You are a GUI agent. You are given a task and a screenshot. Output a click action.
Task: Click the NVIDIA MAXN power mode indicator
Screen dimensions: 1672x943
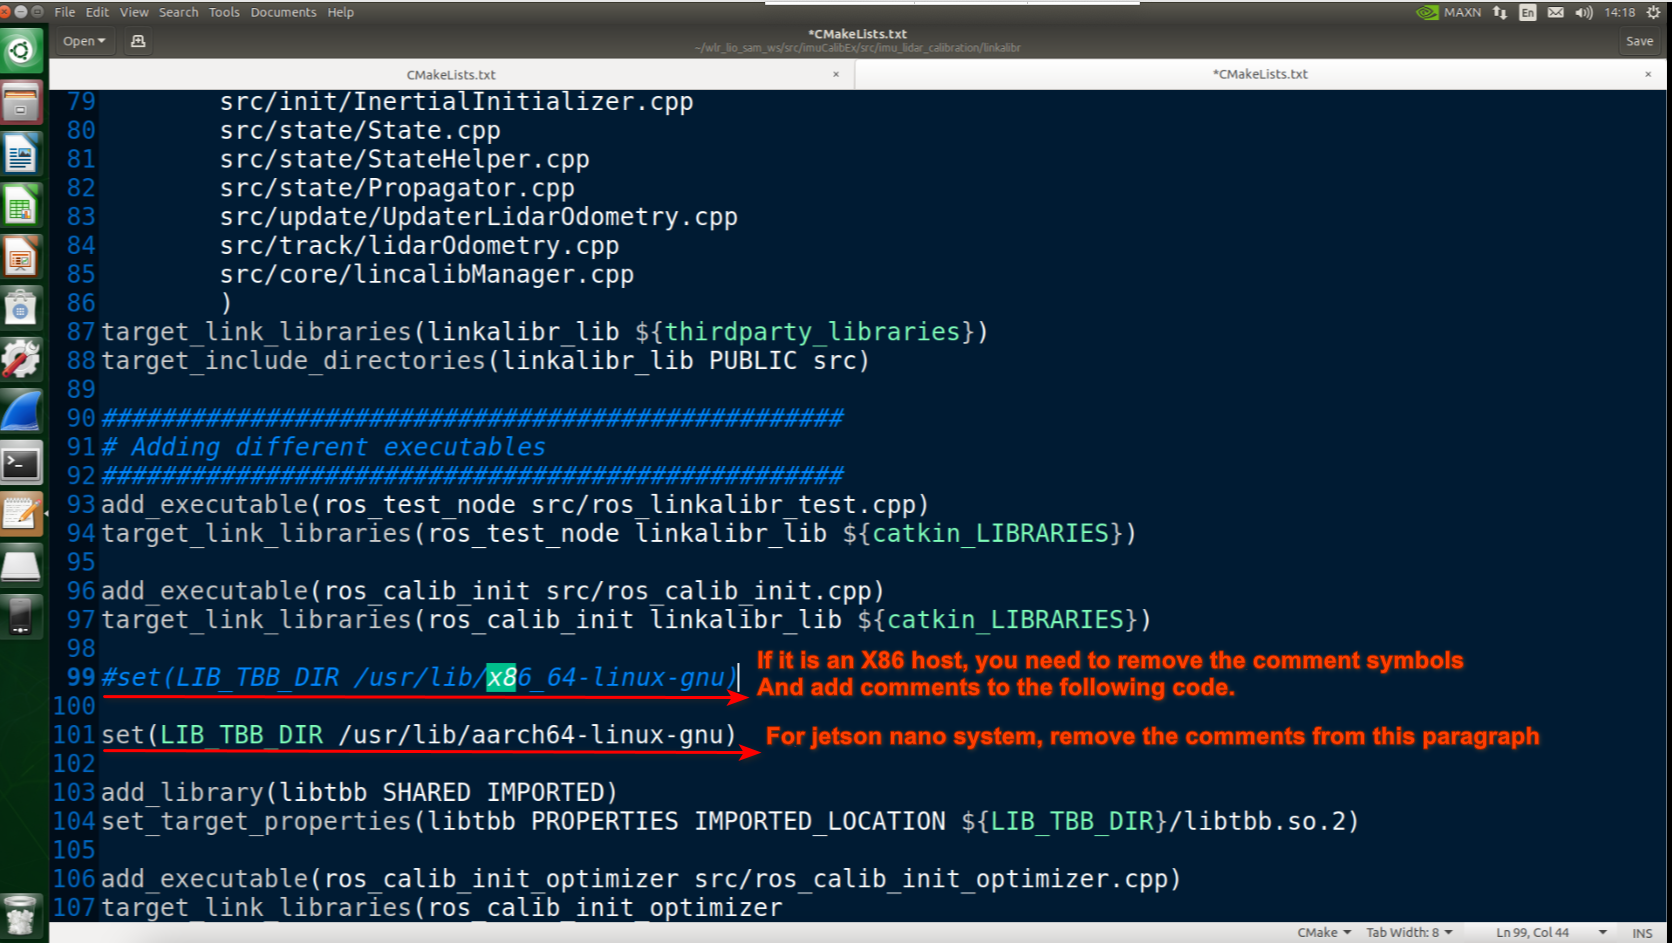[1449, 12]
